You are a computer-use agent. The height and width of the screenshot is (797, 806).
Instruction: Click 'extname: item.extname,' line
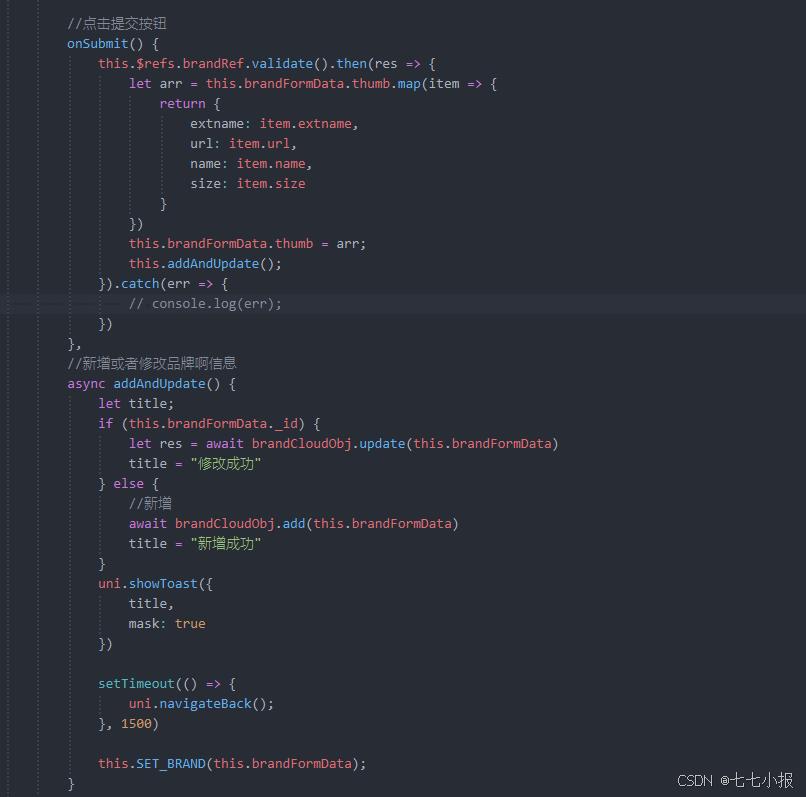point(274,124)
